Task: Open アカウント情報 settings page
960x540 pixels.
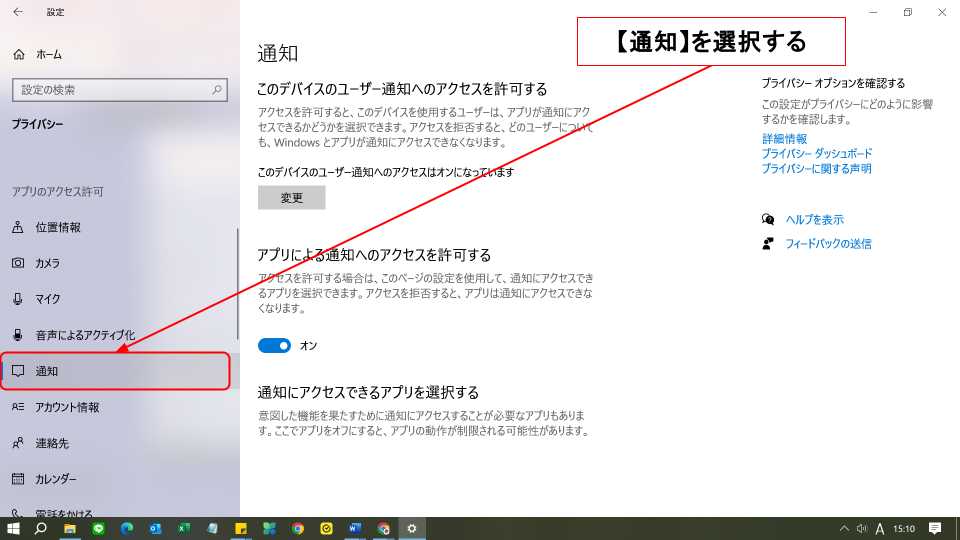Action: [x=67, y=407]
